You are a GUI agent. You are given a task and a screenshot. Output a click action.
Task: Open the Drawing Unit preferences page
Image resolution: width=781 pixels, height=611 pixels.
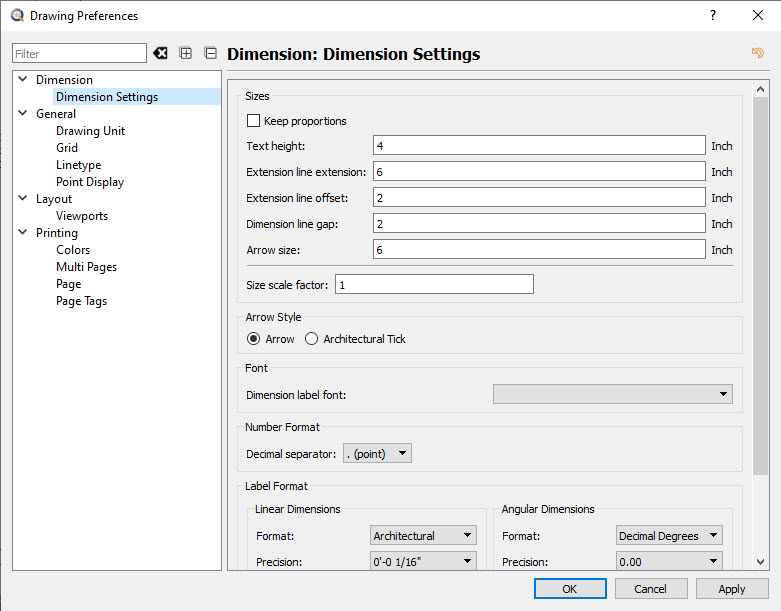coord(90,131)
